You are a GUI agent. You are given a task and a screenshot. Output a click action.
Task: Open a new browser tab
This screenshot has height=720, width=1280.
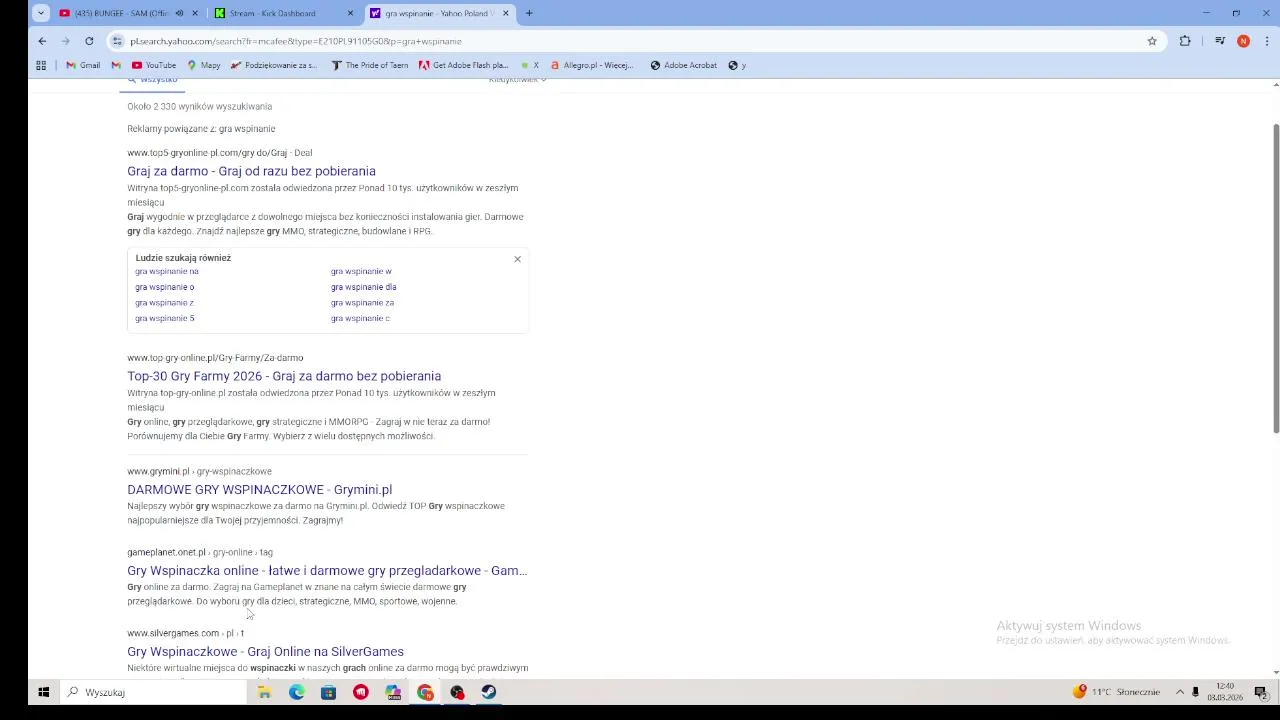click(529, 13)
